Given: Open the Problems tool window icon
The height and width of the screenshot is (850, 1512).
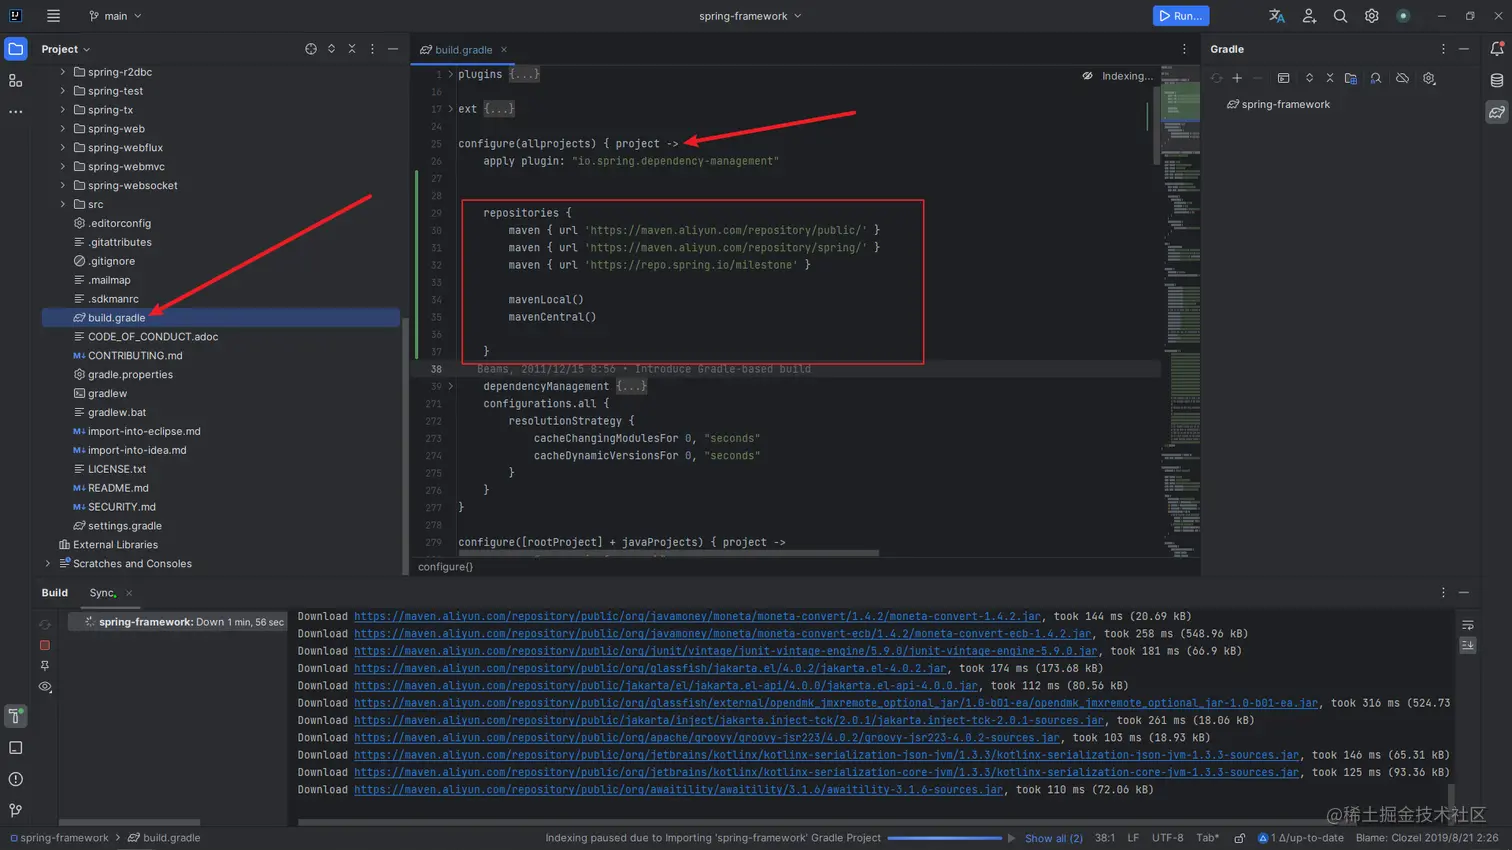Looking at the screenshot, I should [x=15, y=778].
